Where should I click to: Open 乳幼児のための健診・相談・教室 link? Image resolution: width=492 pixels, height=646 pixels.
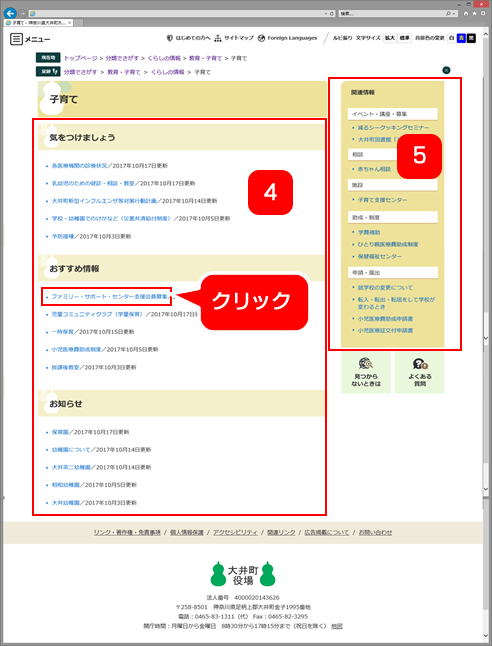pos(93,183)
